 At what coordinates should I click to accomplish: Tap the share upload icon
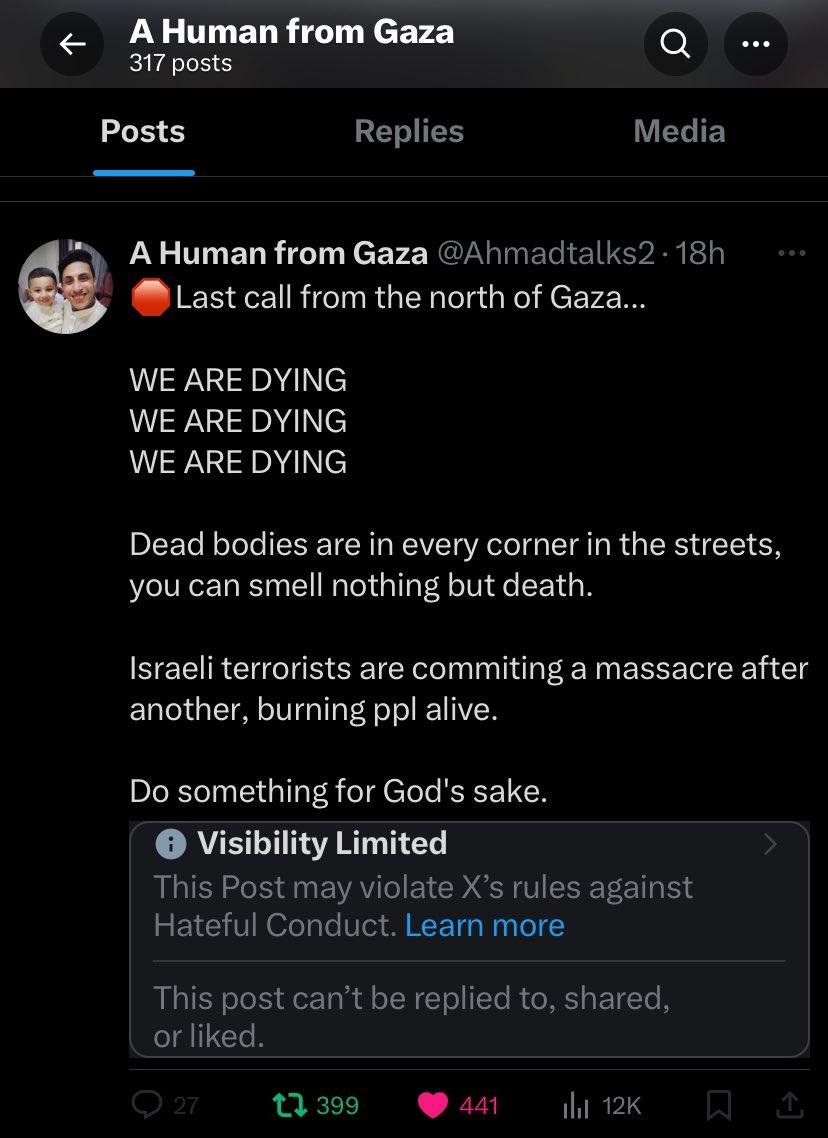[x=789, y=1104]
